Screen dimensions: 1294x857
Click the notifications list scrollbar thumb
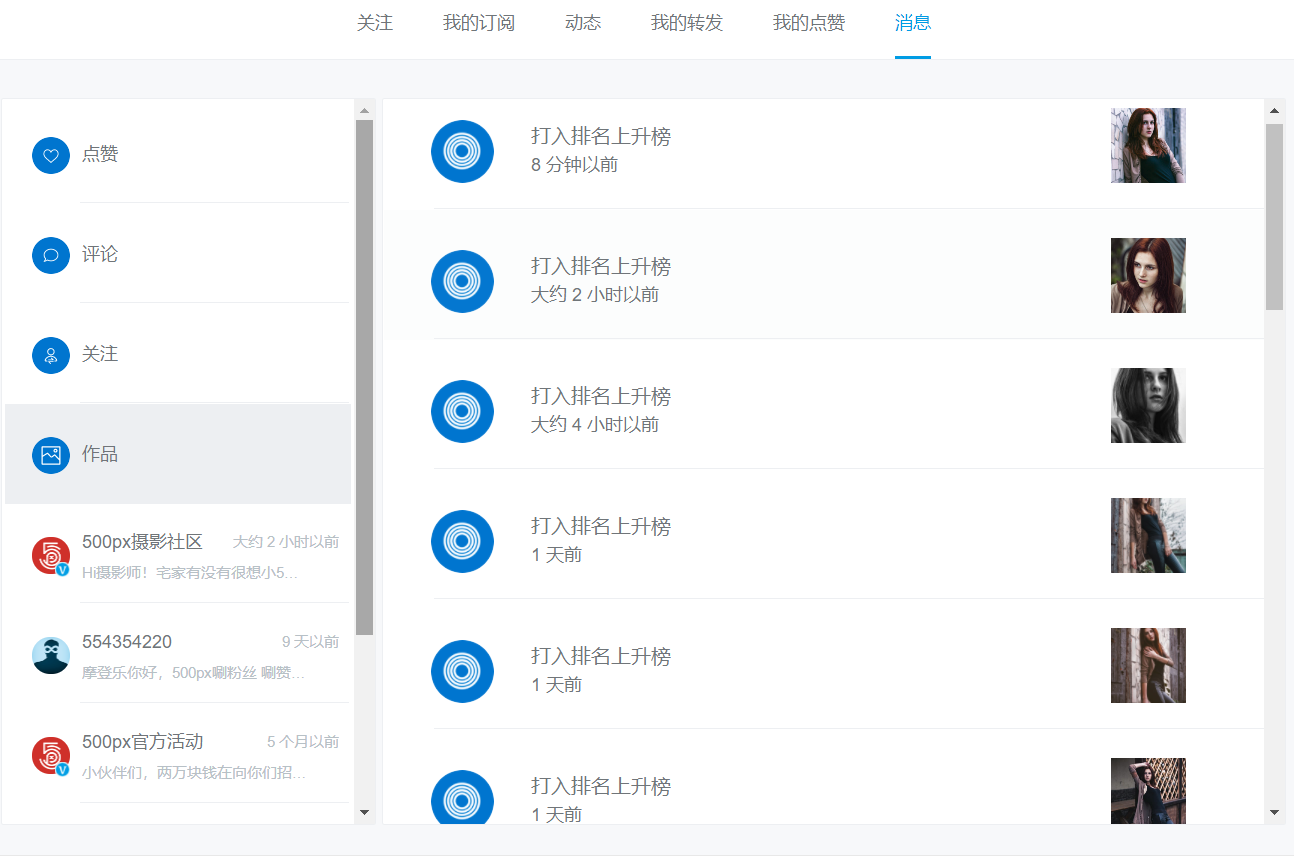click(1274, 217)
